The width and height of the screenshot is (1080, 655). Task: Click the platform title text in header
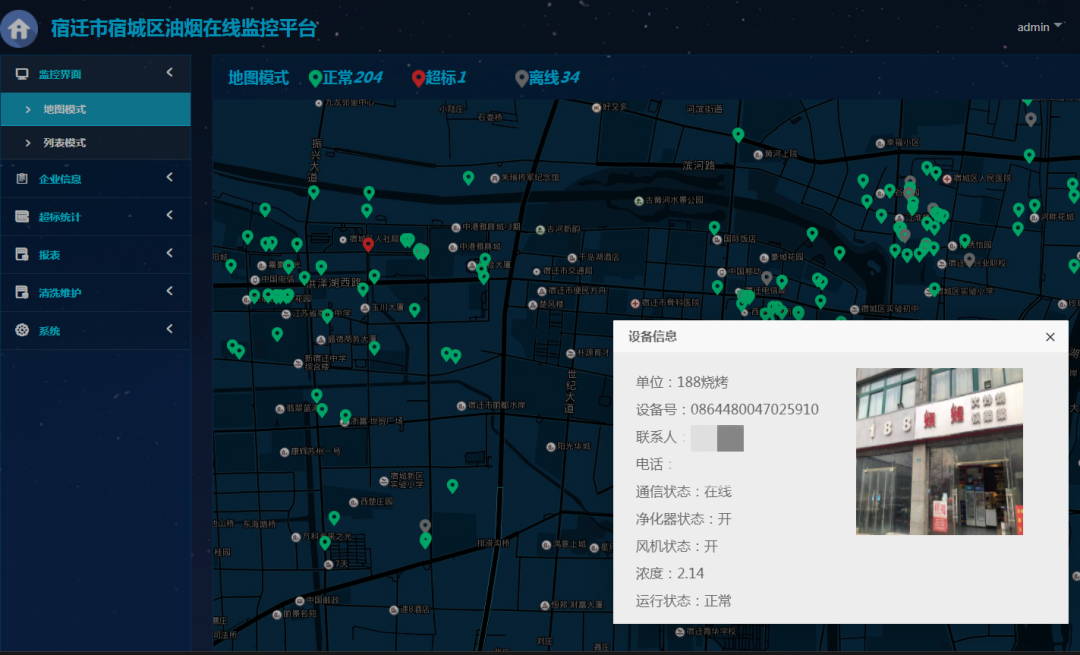pos(184,28)
